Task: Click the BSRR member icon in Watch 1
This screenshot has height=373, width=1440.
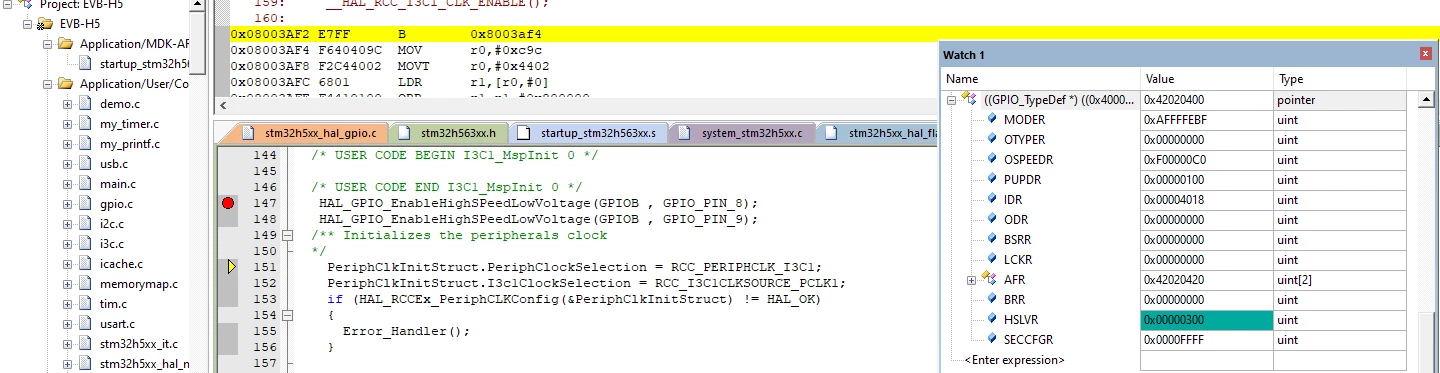Action: coord(992,239)
